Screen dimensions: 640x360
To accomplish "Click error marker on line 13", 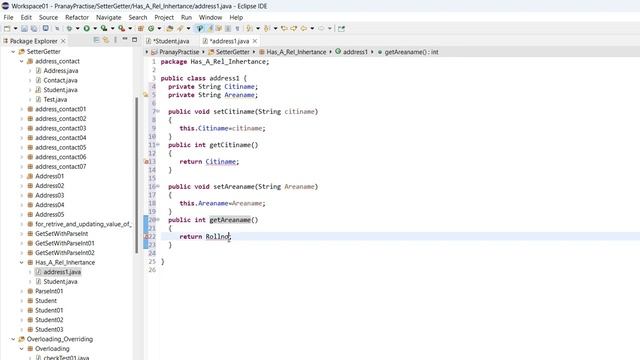I will [146, 162].
